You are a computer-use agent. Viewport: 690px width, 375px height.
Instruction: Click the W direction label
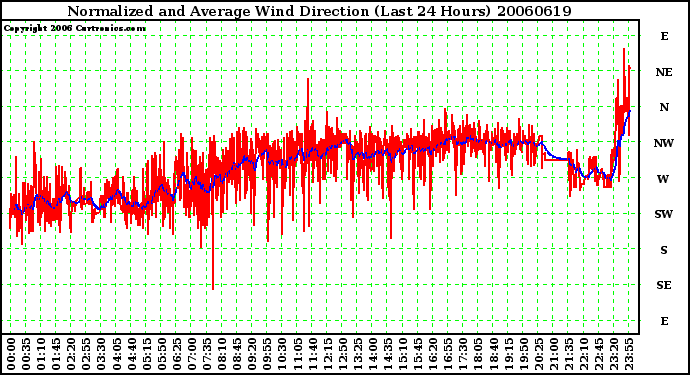point(663,179)
